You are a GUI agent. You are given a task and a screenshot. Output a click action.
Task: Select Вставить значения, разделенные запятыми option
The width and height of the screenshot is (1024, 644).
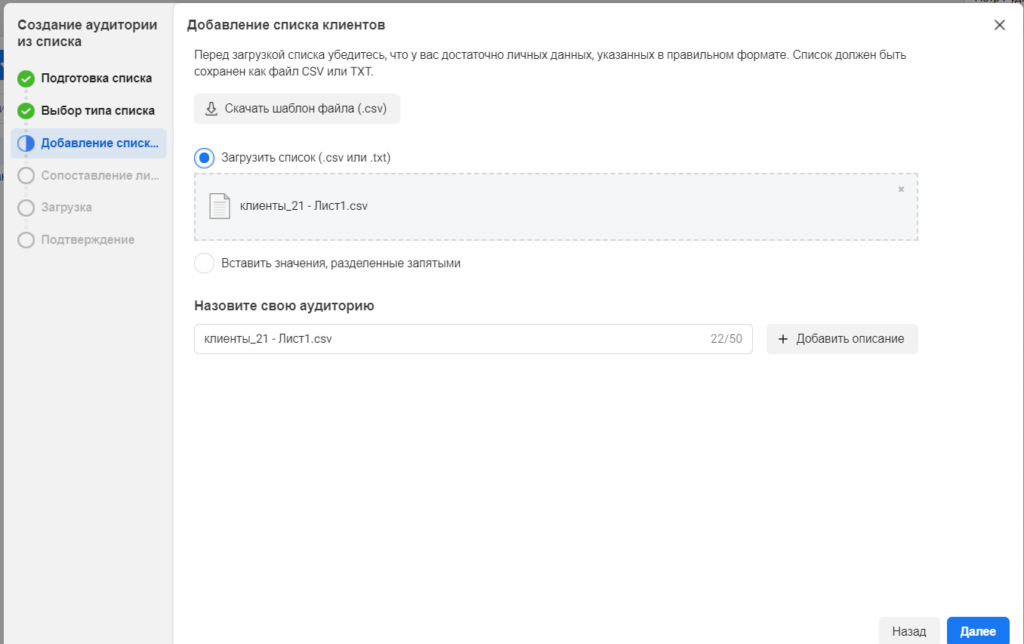click(x=204, y=263)
